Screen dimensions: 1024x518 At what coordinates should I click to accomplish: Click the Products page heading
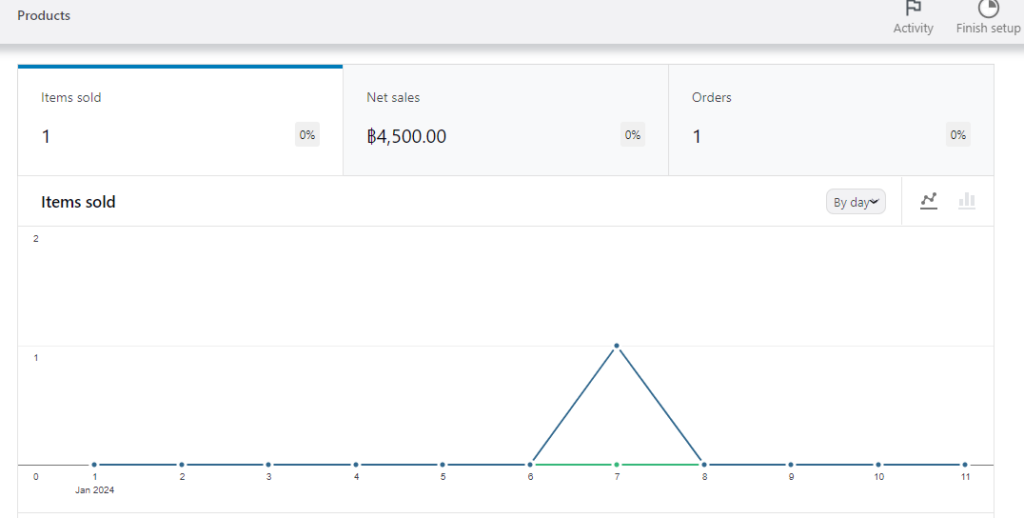pyautogui.click(x=44, y=16)
